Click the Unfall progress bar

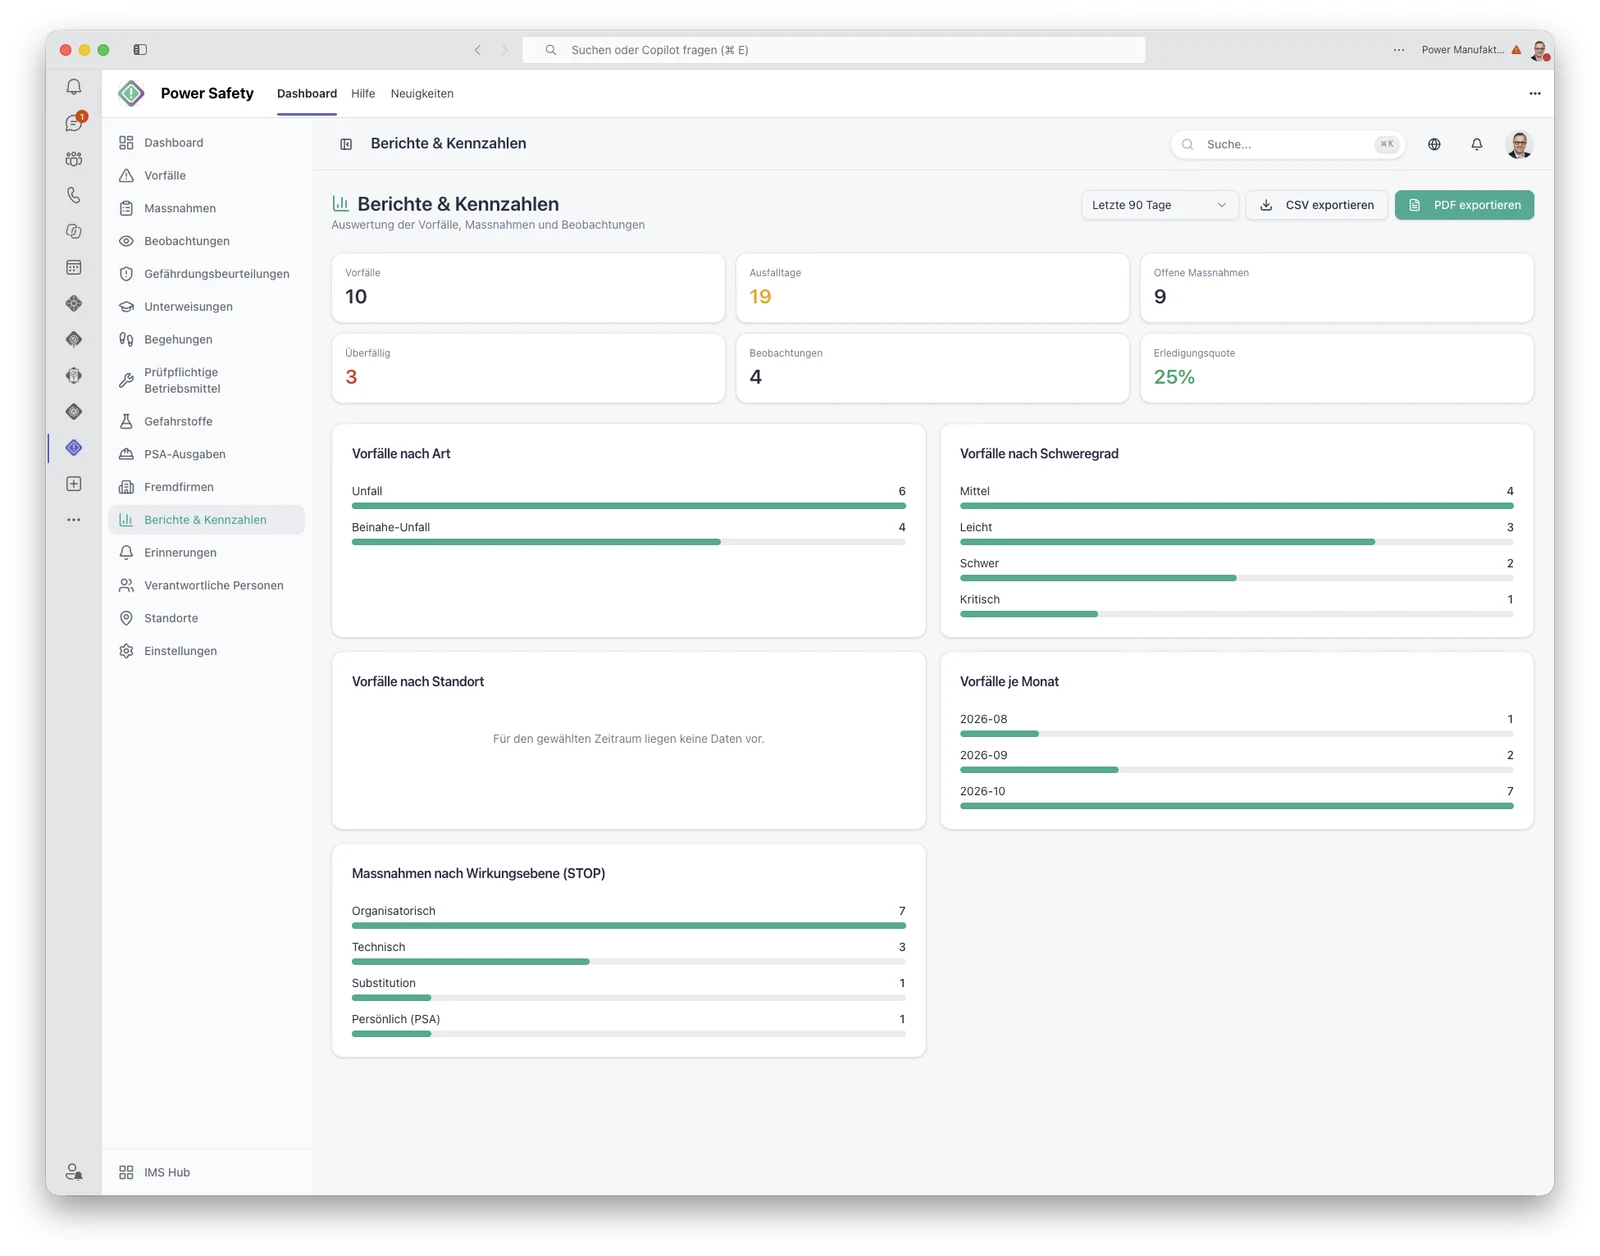point(628,506)
